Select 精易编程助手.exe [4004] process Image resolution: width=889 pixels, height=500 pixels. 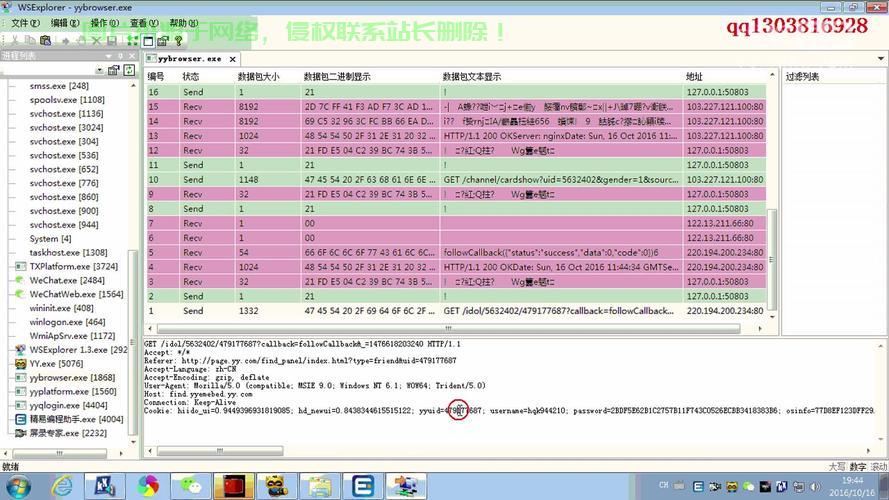[76, 420]
